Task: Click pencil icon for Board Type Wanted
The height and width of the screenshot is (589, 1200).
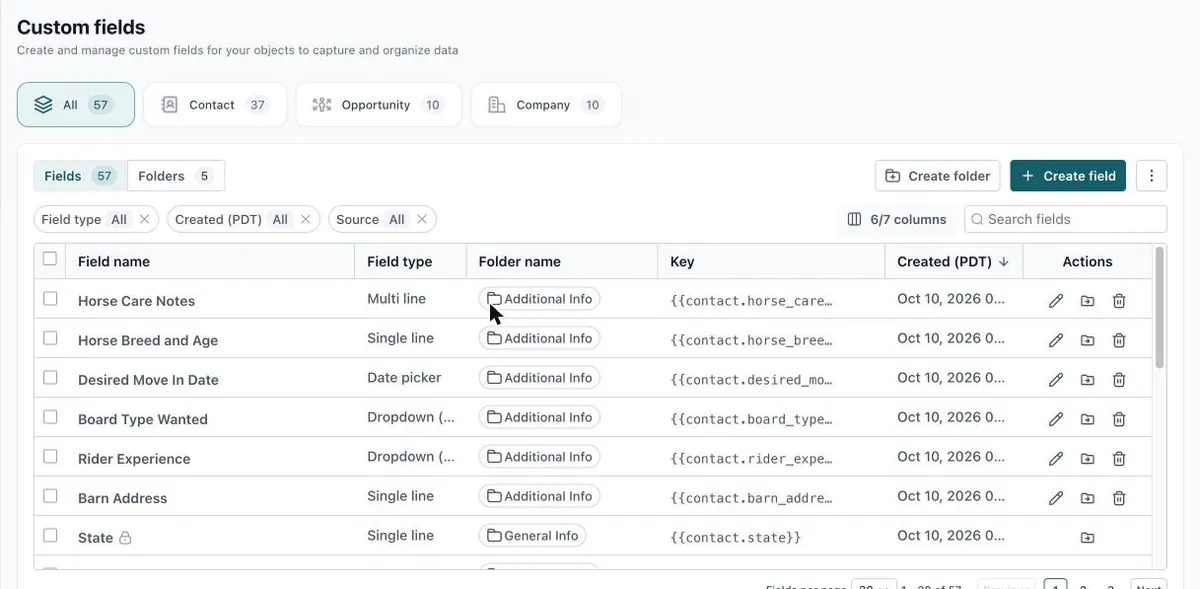Action: point(1055,419)
